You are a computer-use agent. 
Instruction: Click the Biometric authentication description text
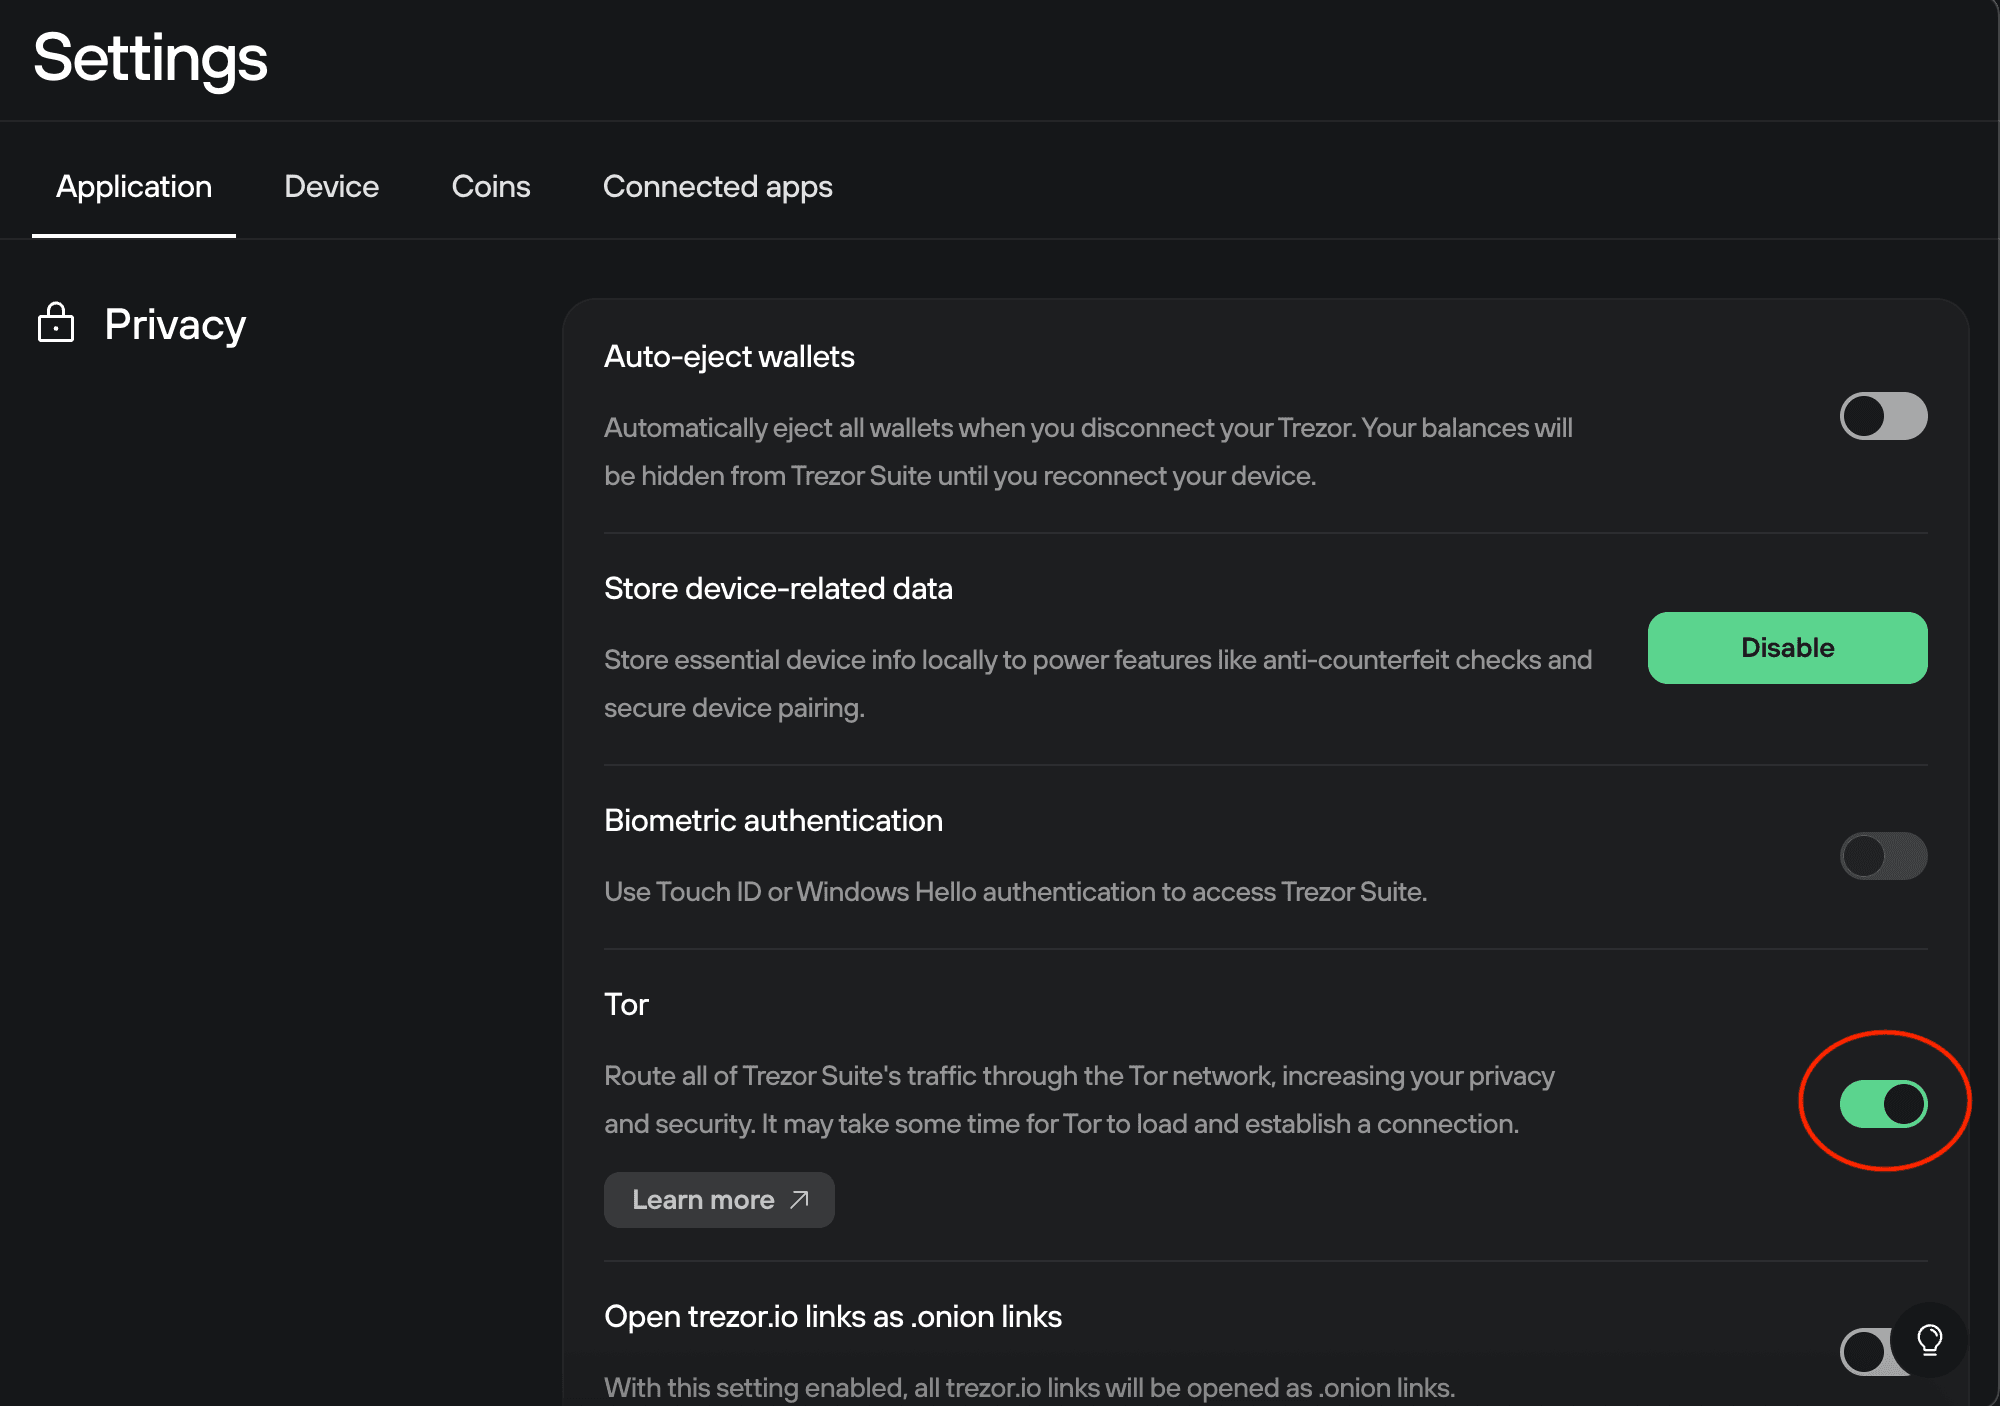[x=1015, y=891]
